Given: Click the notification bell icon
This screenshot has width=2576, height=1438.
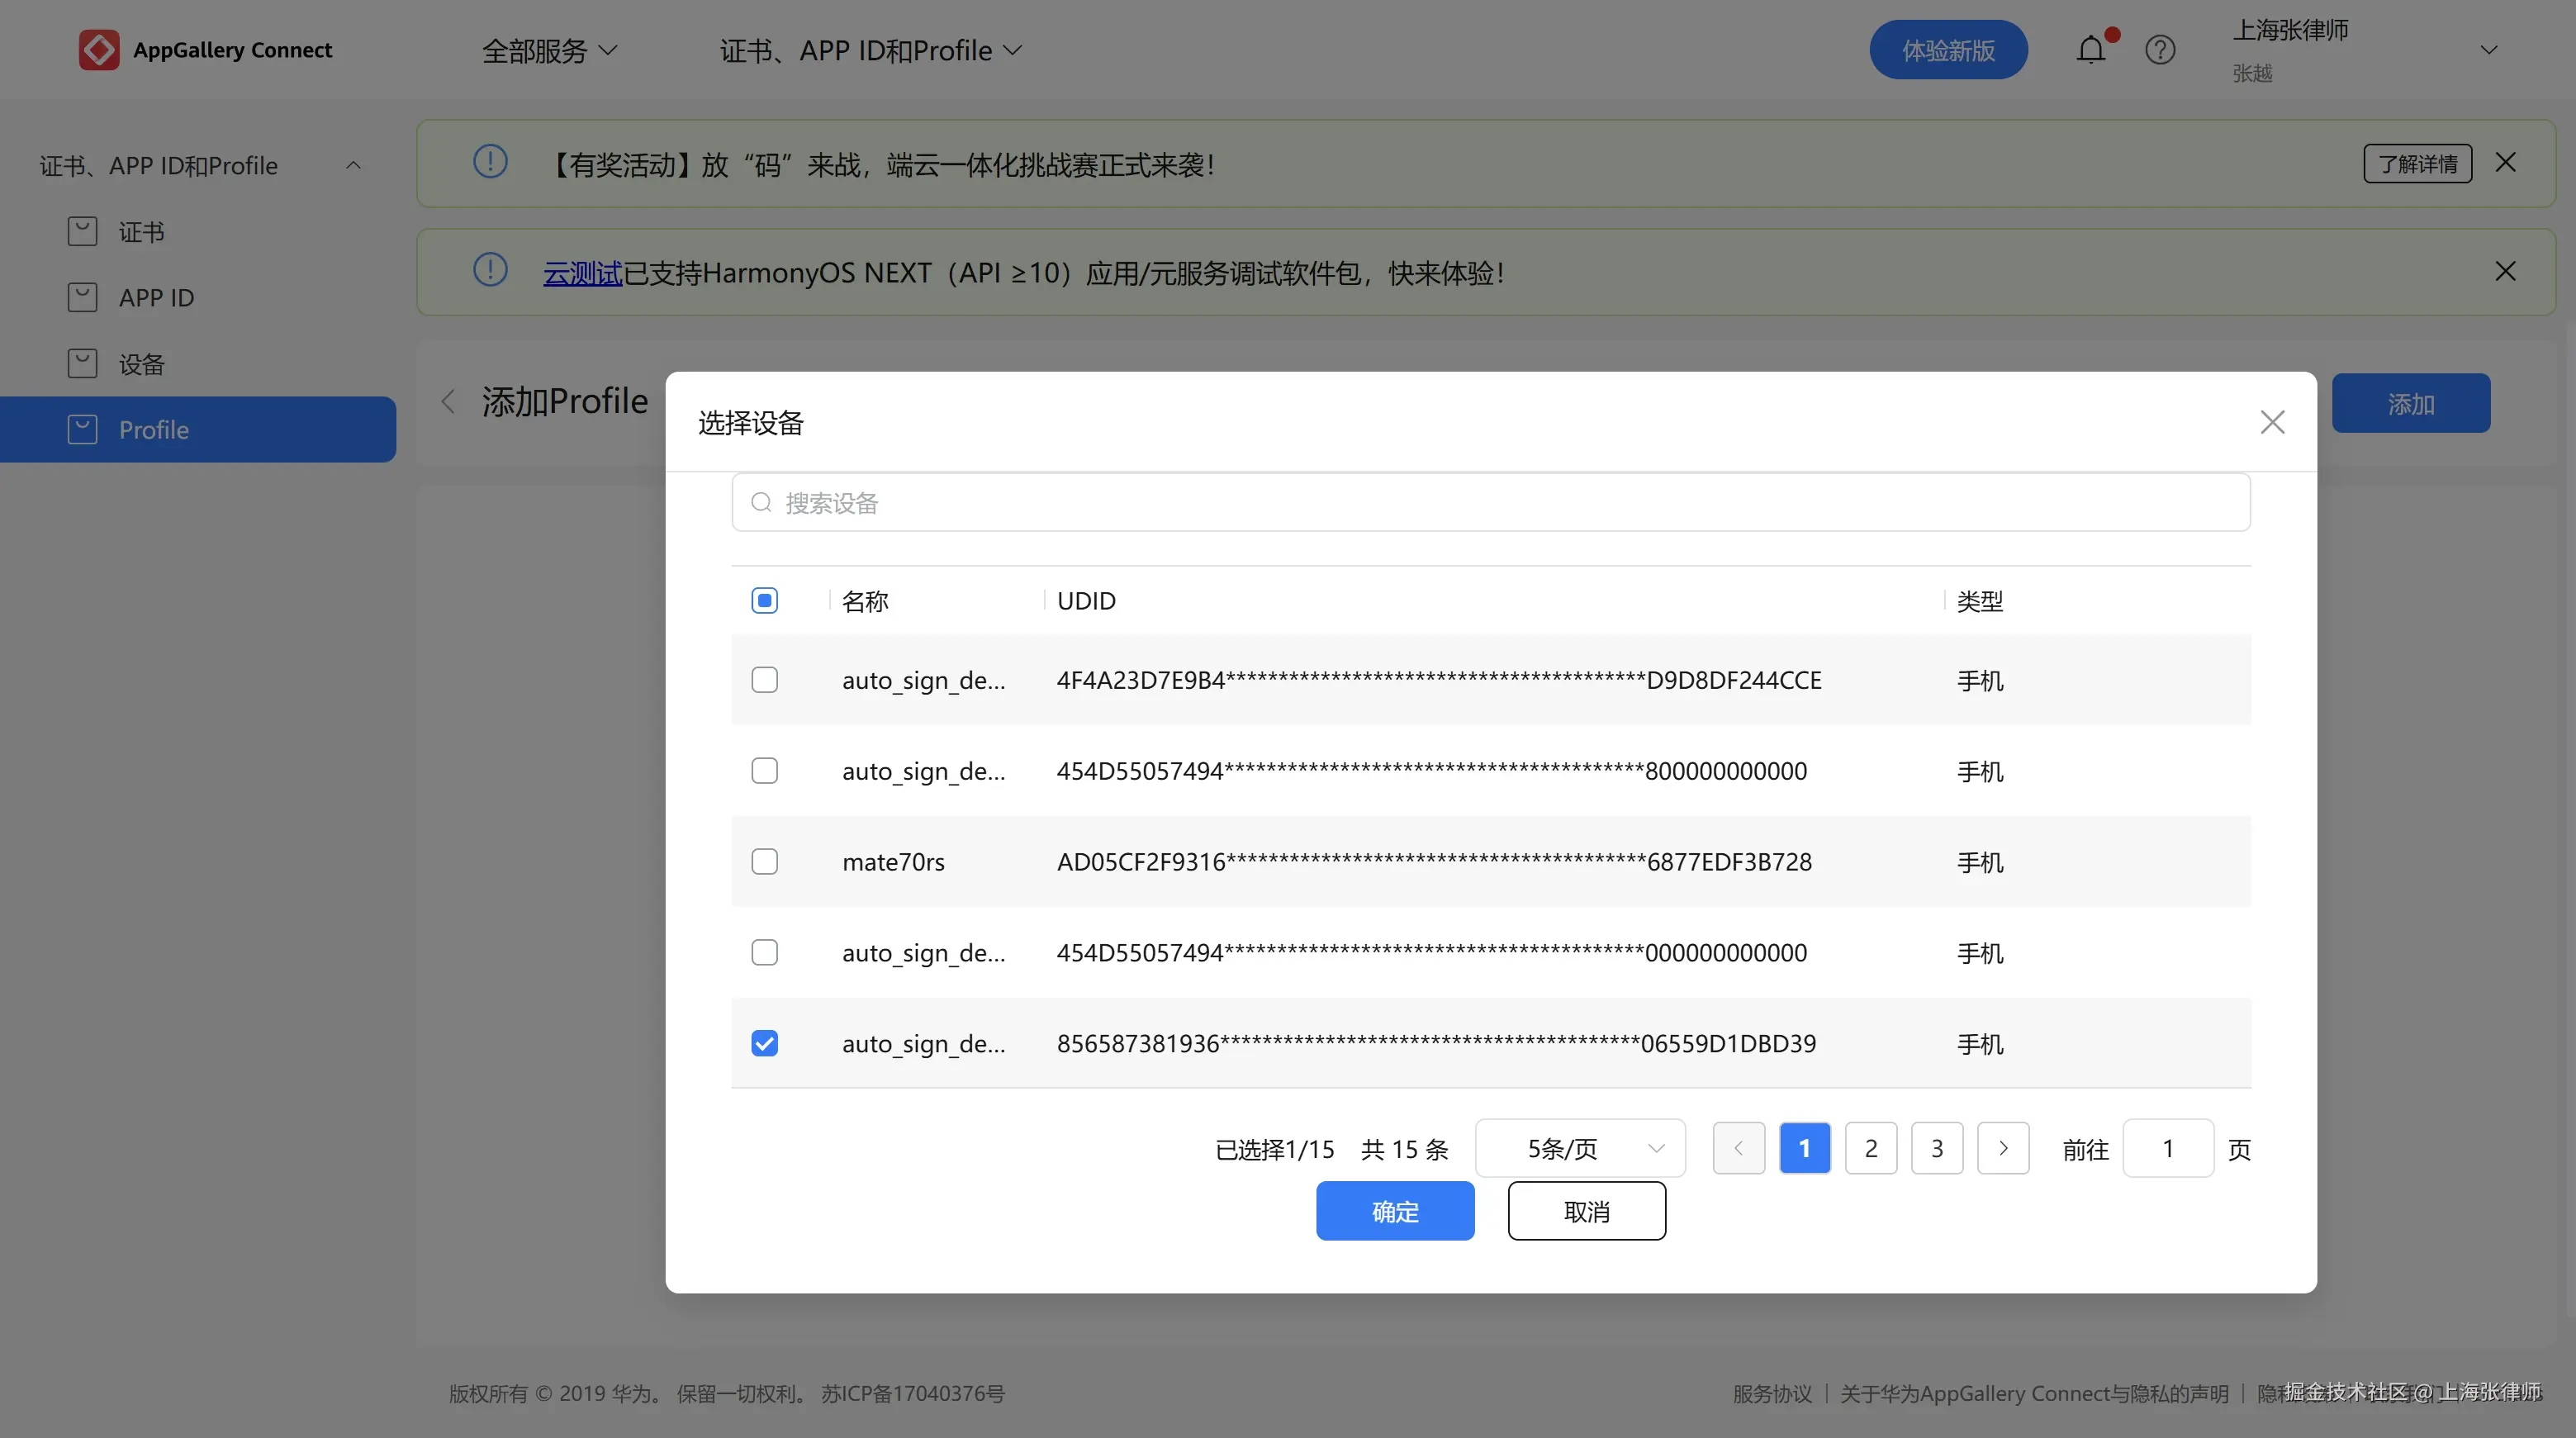Looking at the screenshot, I should click(2090, 50).
